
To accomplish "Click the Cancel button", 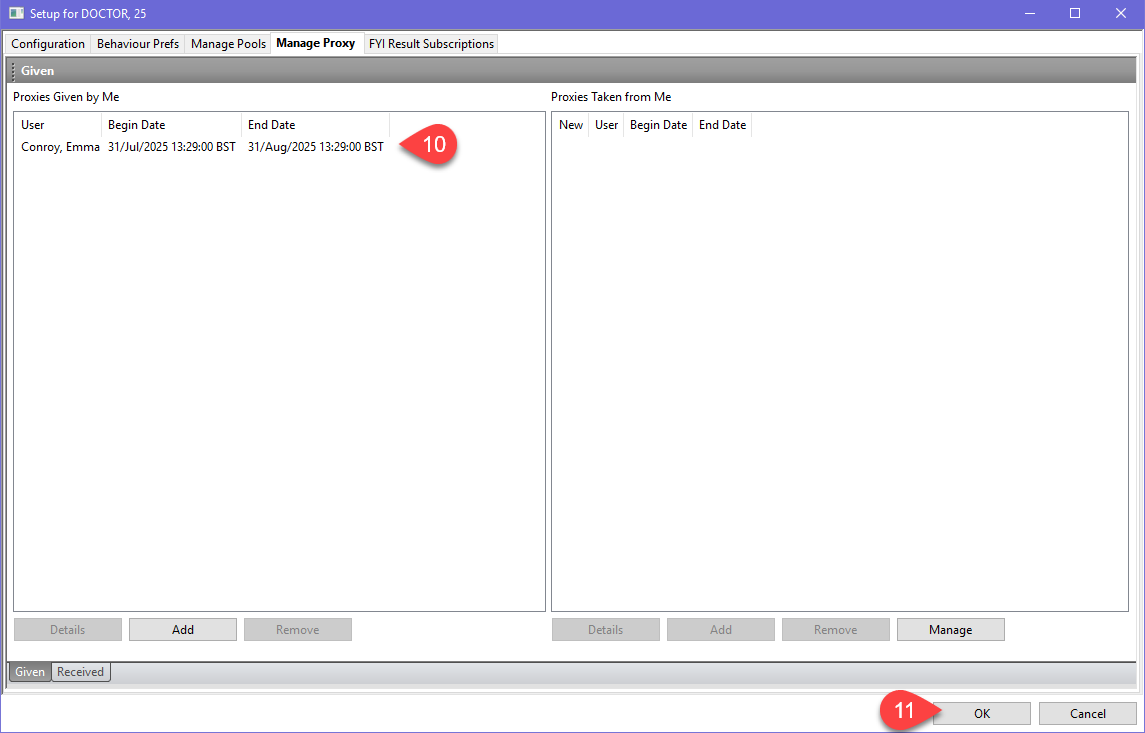I will coord(1087,713).
